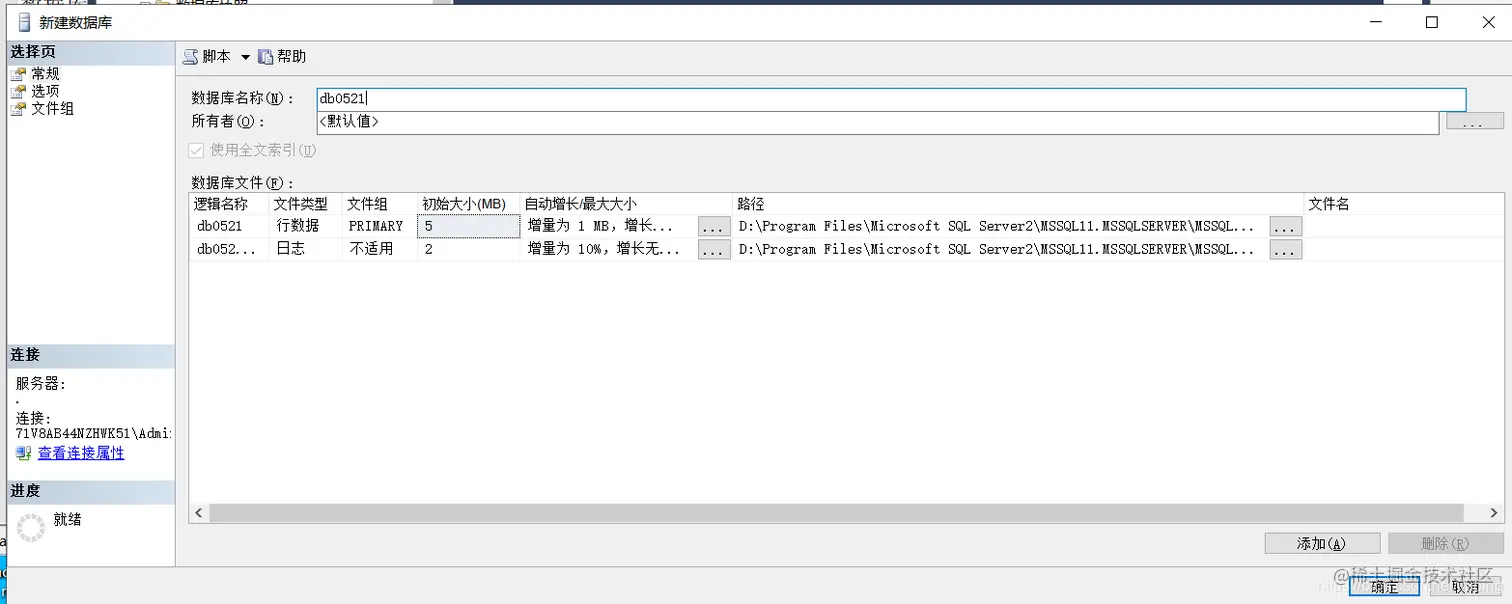Select the 行数据 file type cell
Image resolution: width=1512 pixels, height=604 pixels.
pyautogui.click(x=306, y=226)
